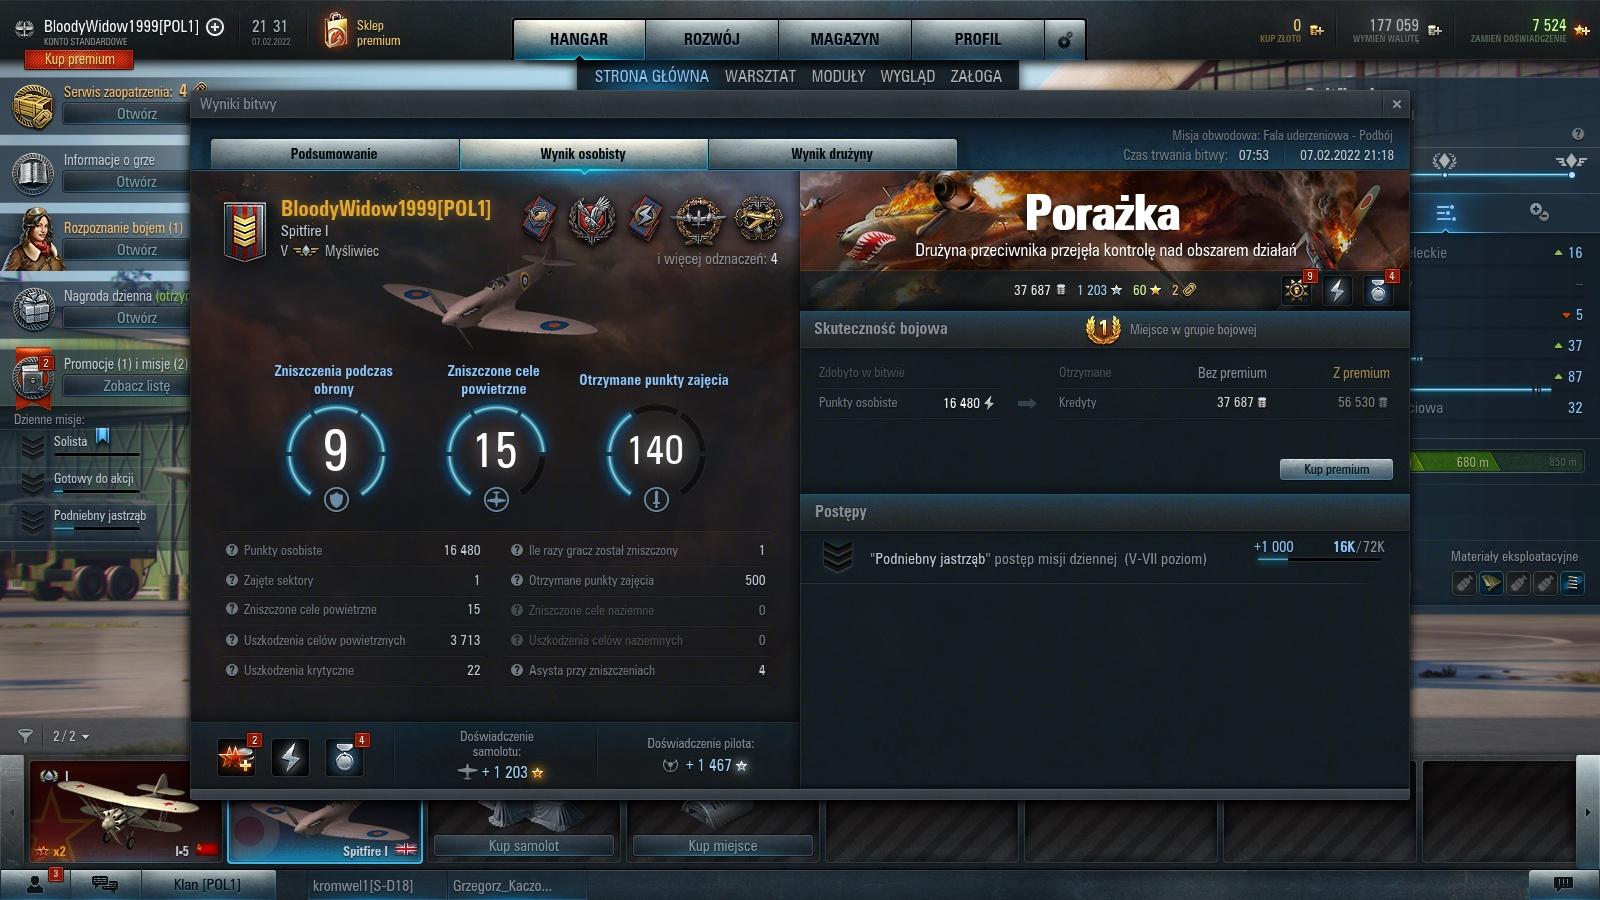Expand the 2/2 aircraft count dropdown
Screen dimensions: 1600x900
(x=71, y=736)
